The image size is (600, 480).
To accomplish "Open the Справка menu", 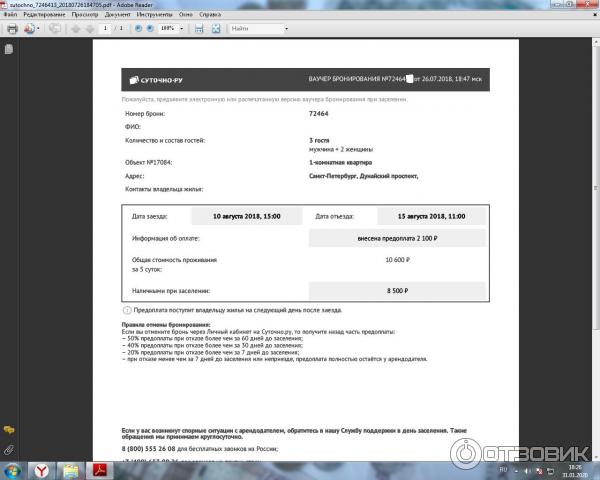I will click(210, 16).
